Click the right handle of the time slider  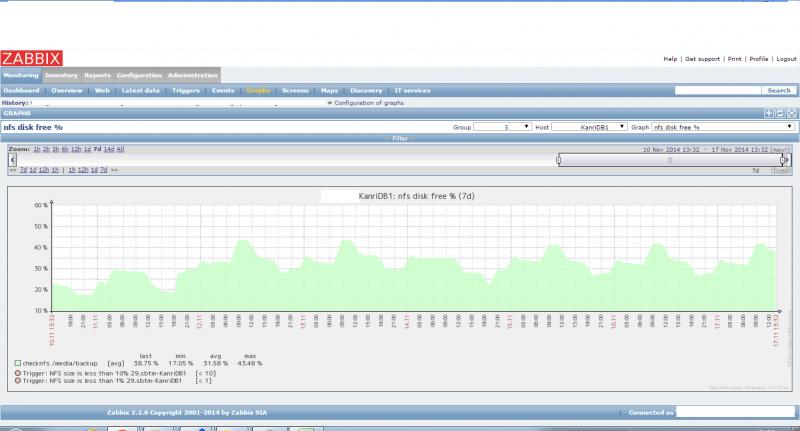click(x=783, y=159)
